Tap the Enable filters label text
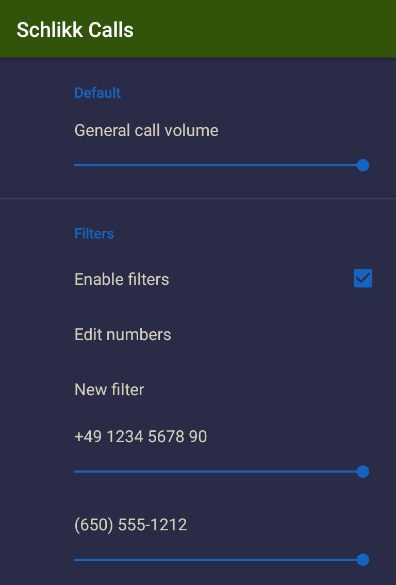This screenshot has width=396, height=585. [x=122, y=279]
